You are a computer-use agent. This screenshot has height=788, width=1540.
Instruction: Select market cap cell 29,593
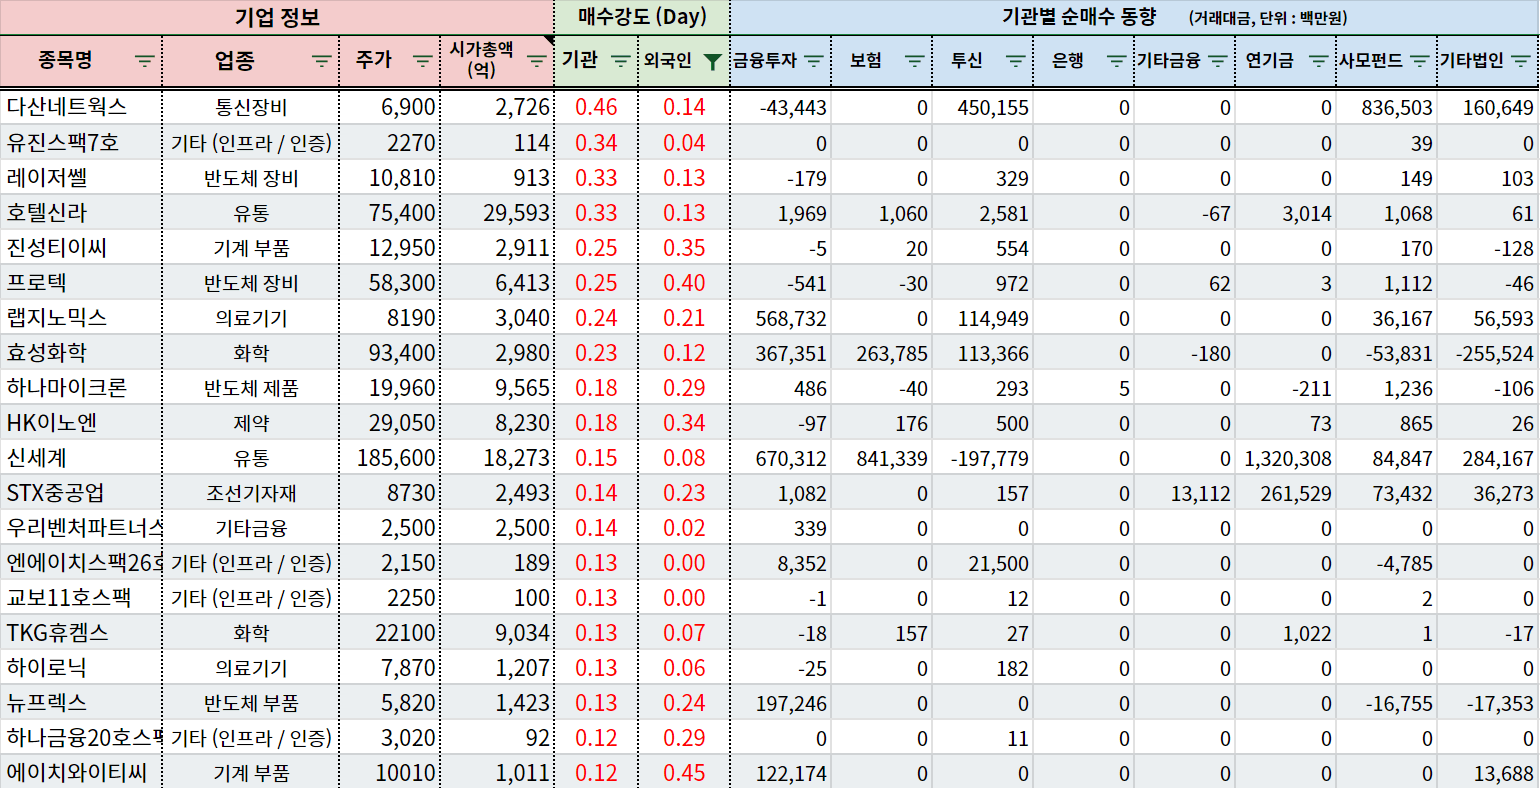pyautogui.click(x=497, y=213)
